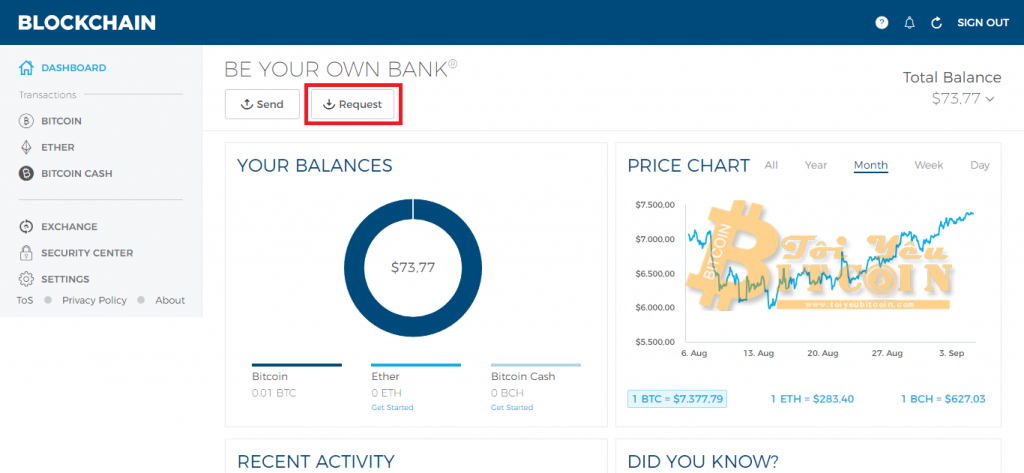Expand the Total Balance dropdown arrow
The width and height of the screenshot is (1024, 473).
(991, 99)
